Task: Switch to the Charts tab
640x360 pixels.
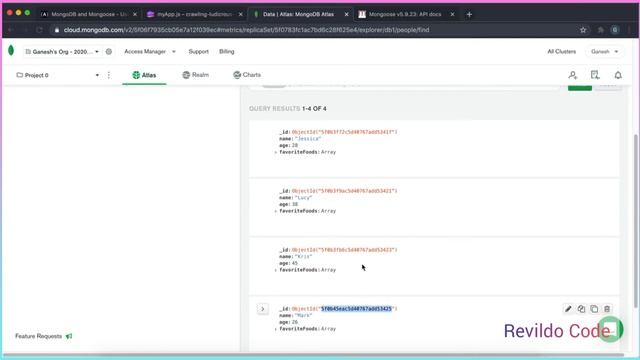Action: [x=247, y=75]
